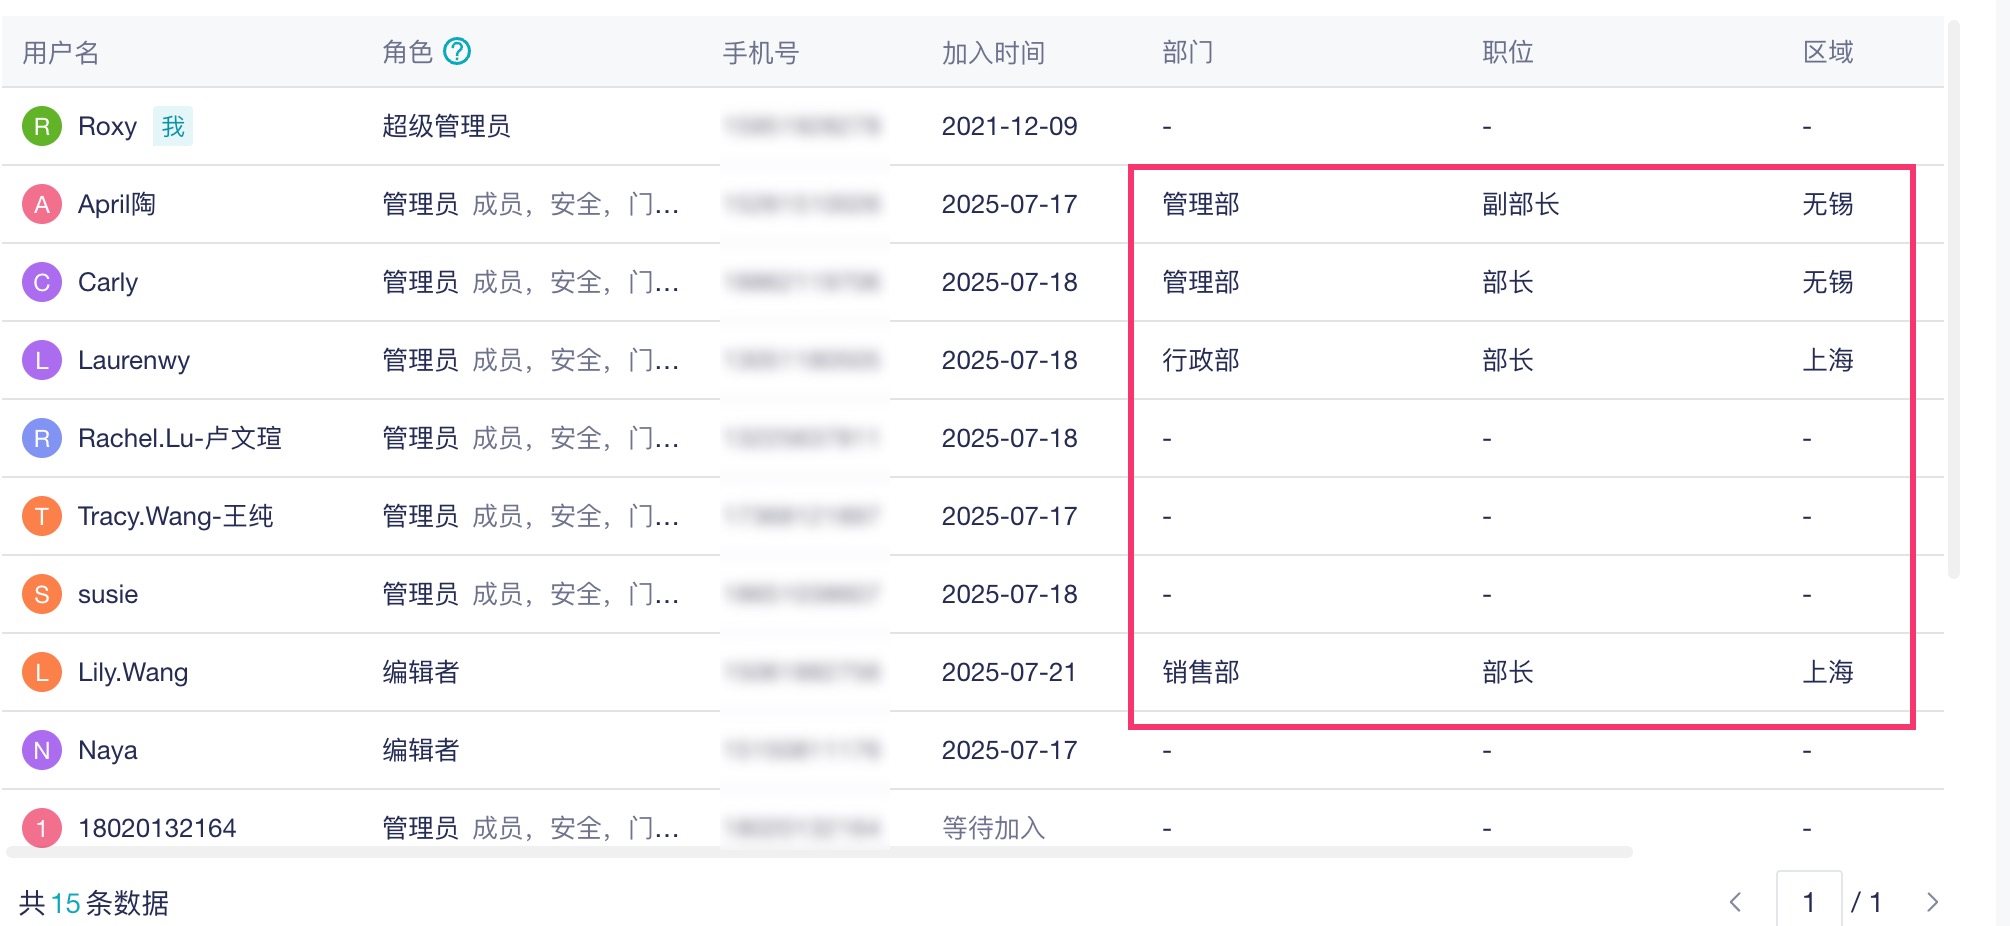Click Naya's purple N avatar
The height and width of the screenshot is (926, 2010).
(42, 751)
